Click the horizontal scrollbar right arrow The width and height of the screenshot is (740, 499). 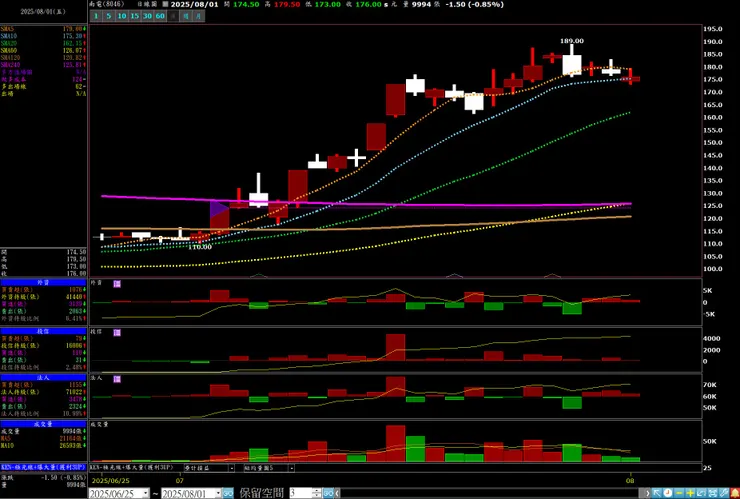(x=648, y=493)
